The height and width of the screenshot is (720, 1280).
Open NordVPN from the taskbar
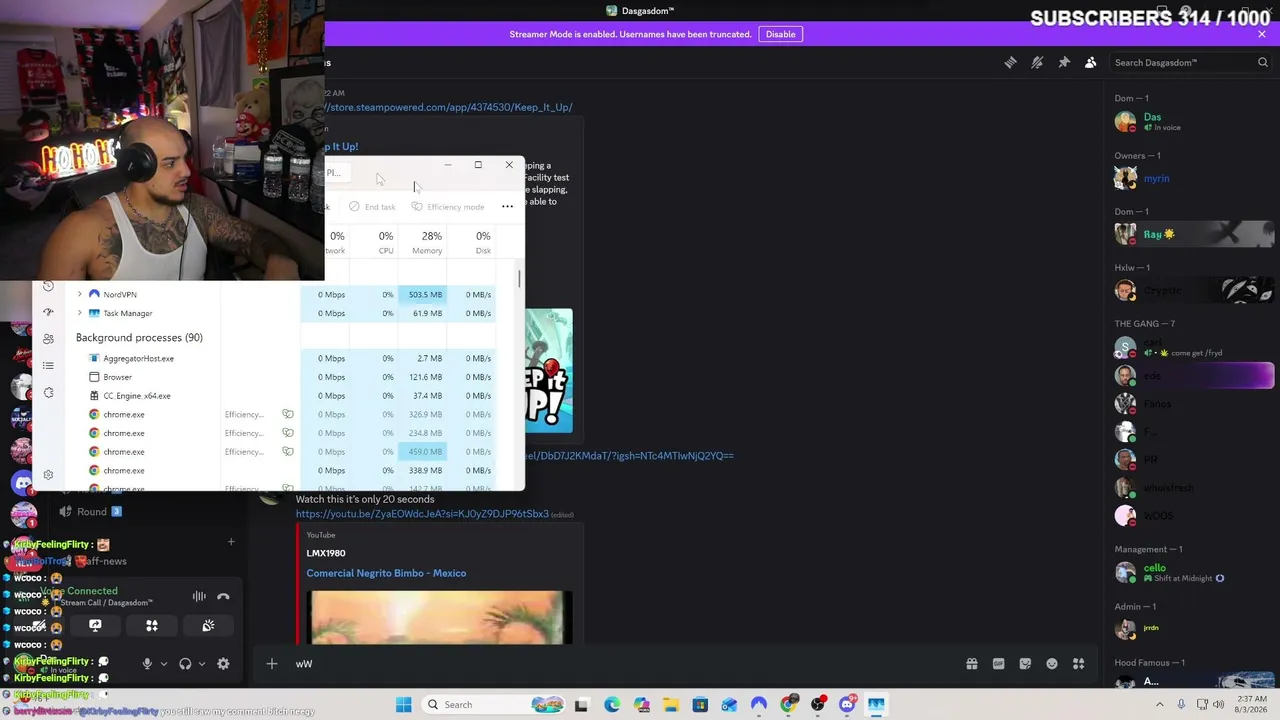coord(759,705)
